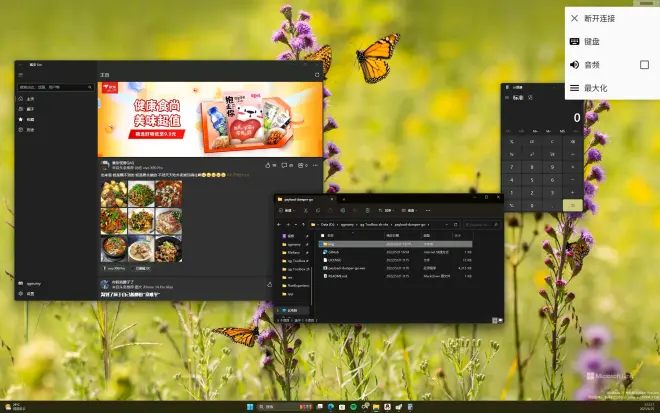
Task: Open the calculator navigation hamburger menu
Action: pyautogui.click(x=507, y=98)
